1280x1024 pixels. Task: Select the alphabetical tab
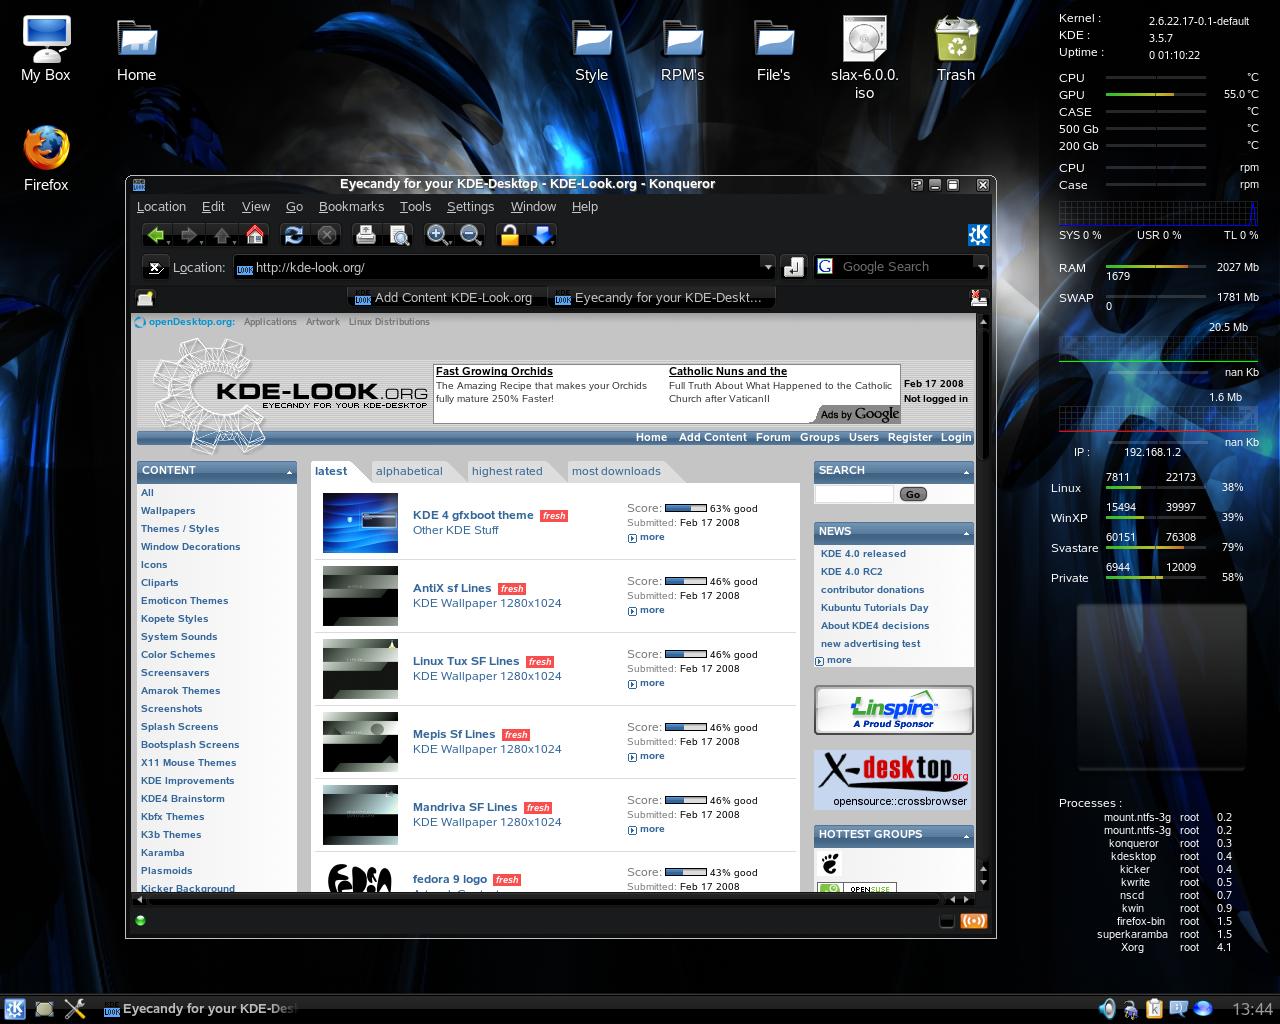pyautogui.click(x=409, y=471)
